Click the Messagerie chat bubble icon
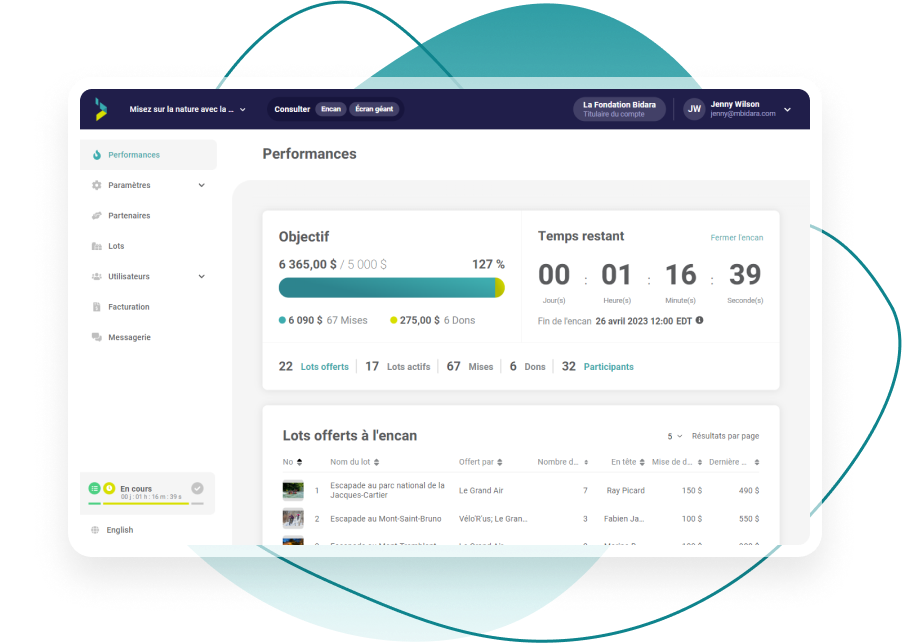Image resolution: width=909 pixels, height=644 pixels. point(96,337)
